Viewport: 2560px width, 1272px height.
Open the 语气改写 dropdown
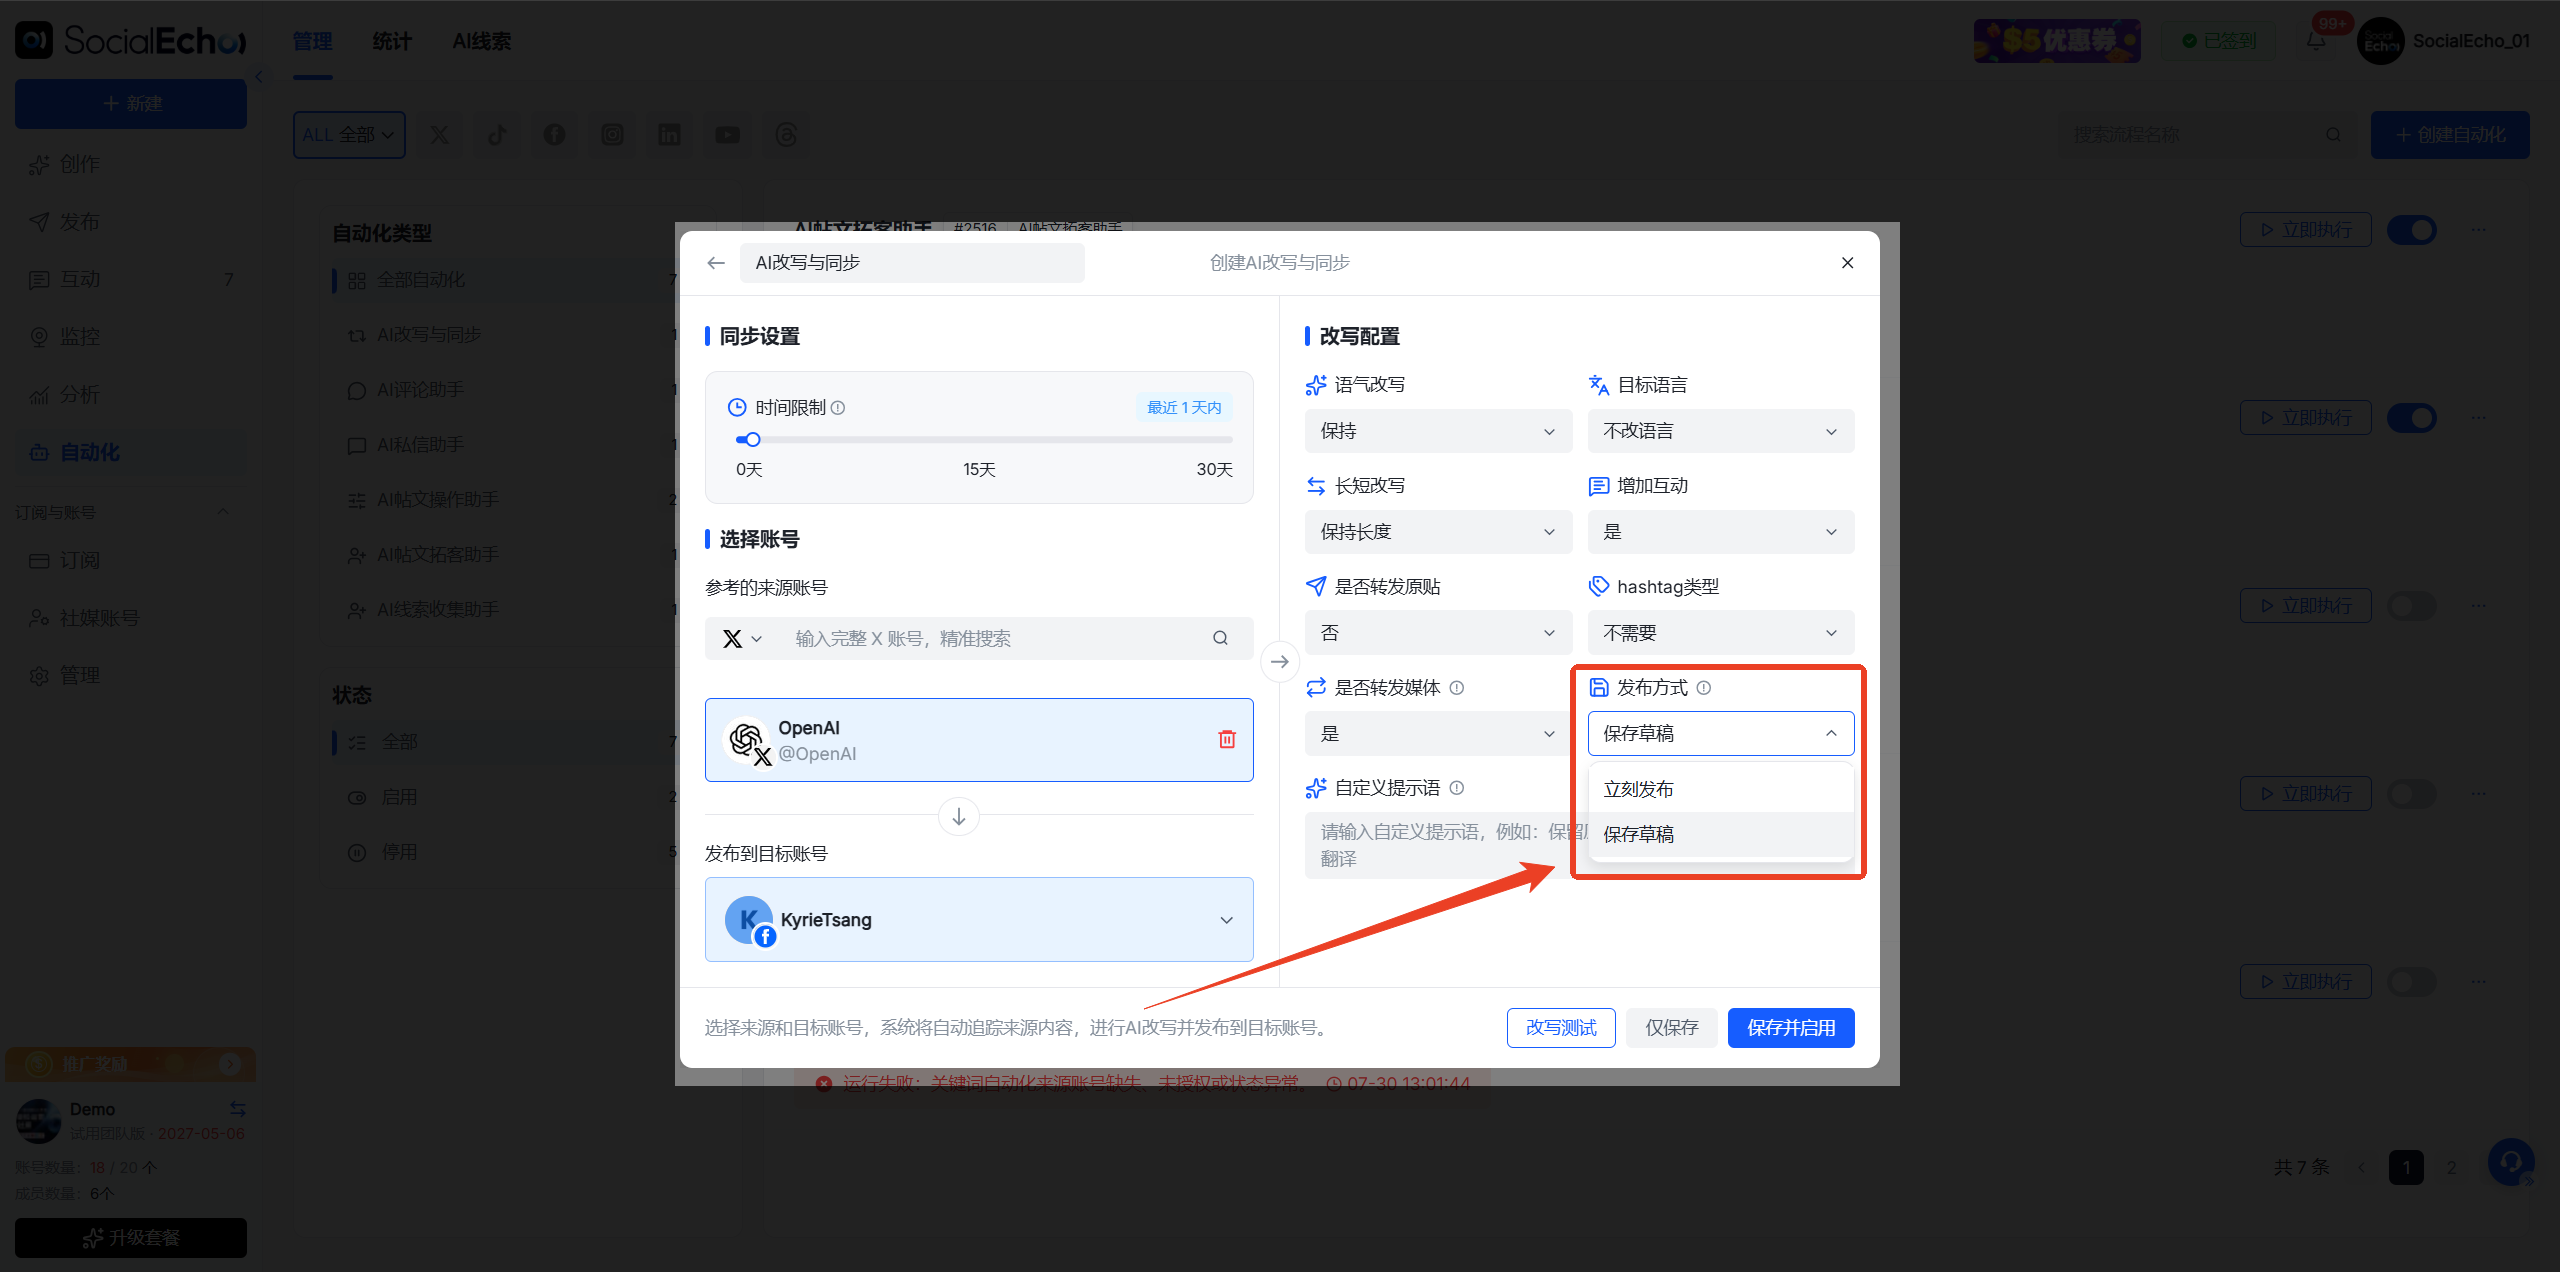pyautogui.click(x=1438, y=431)
